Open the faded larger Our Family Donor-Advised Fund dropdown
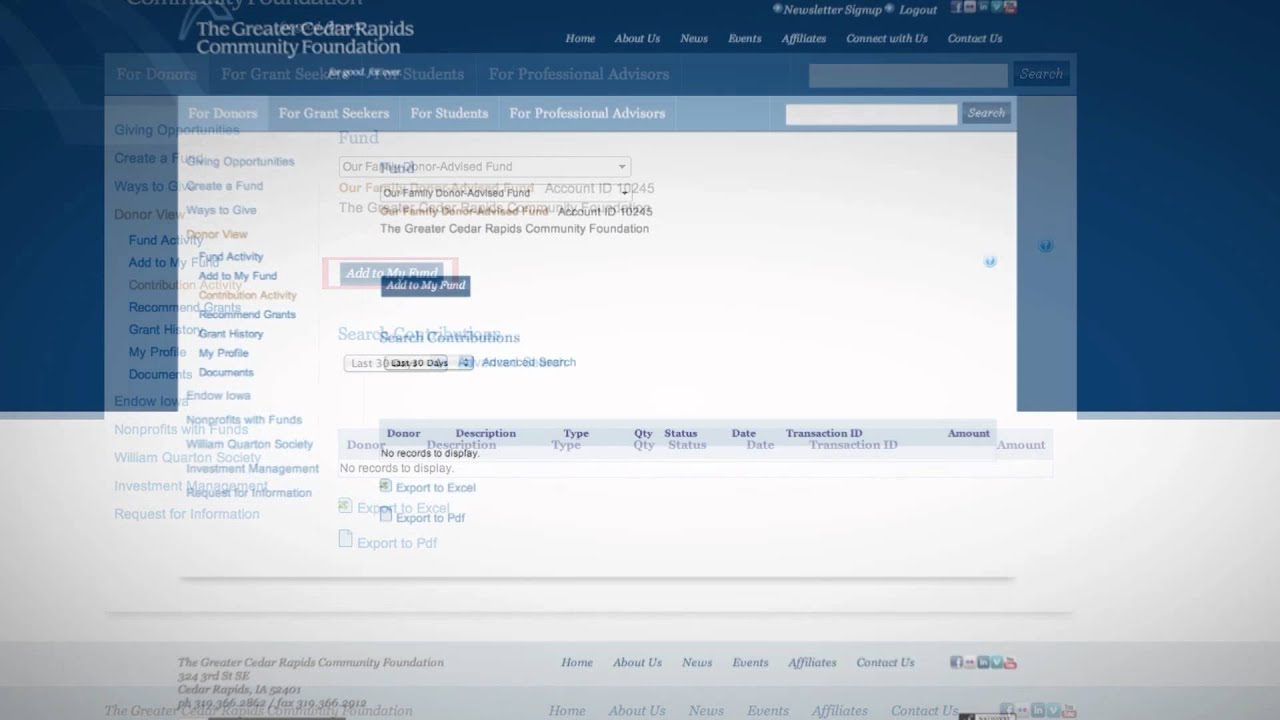The image size is (1280, 720). pyautogui.click(x=485, y=167)
